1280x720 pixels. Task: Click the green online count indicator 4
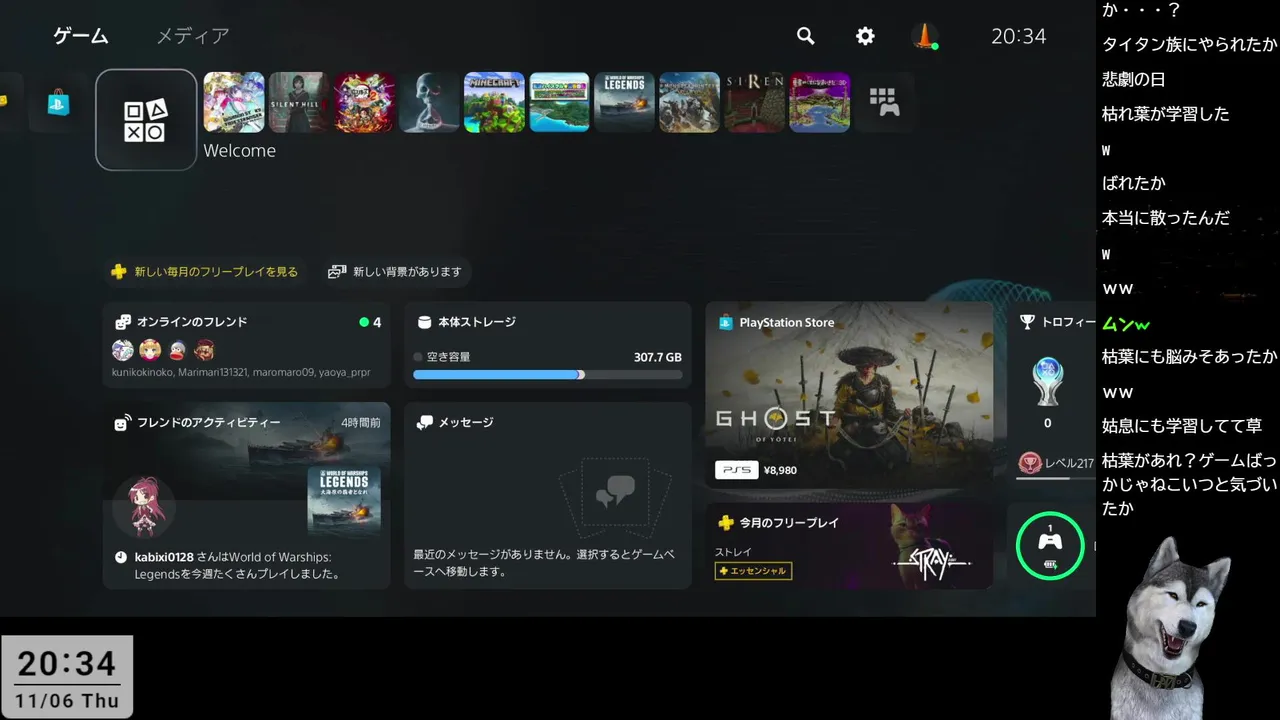tap(370, 322)
